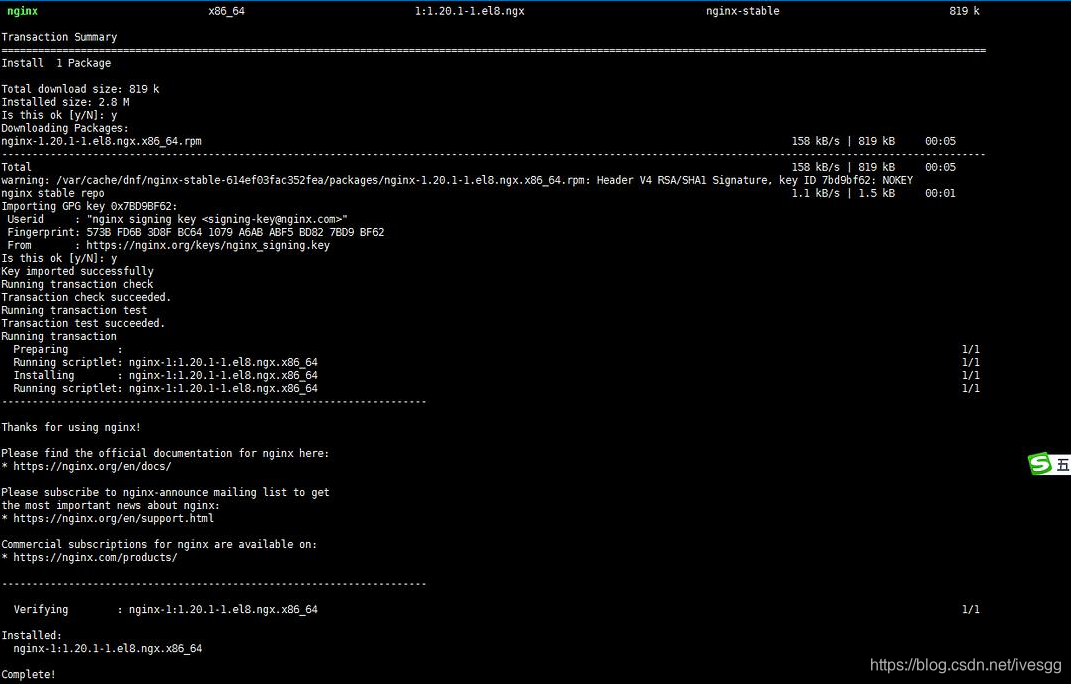Click the 'Installing' step package line
The height and width of the screenshot is (684, 1071).
(165, 374)
